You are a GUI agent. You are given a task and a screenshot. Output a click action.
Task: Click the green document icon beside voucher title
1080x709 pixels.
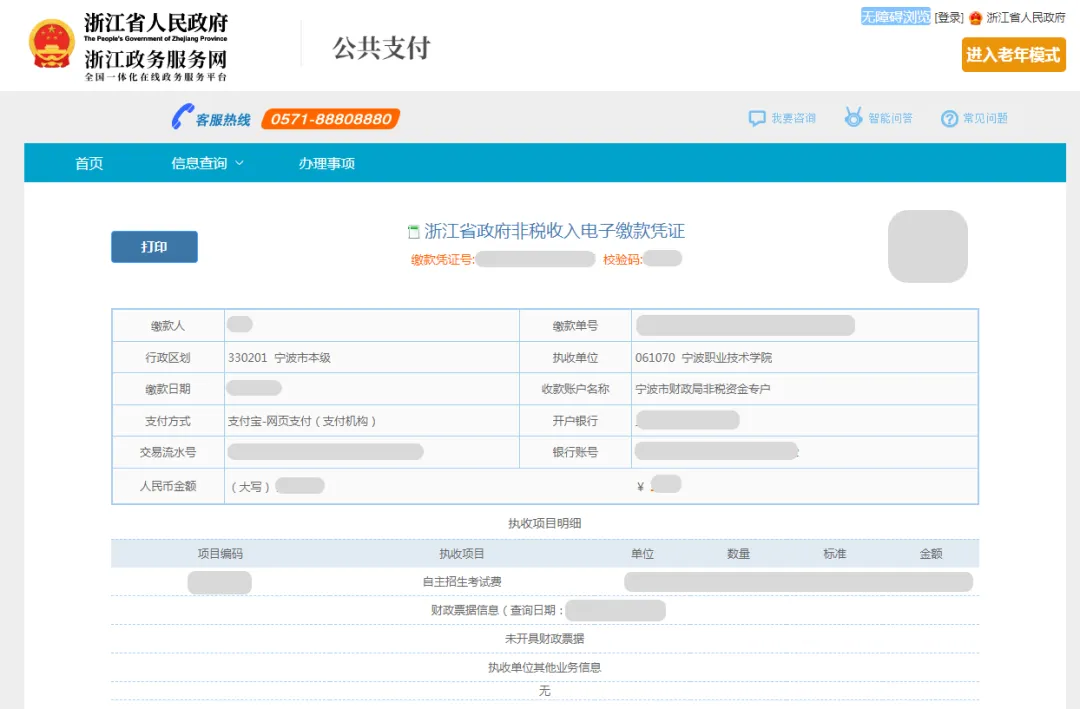click(x=413, y=232)
